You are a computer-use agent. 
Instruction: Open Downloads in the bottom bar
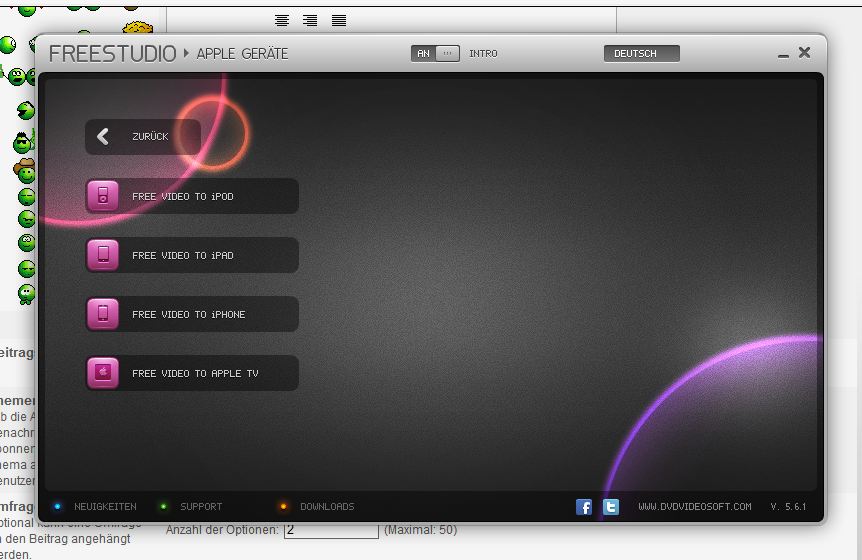(326, 507)
